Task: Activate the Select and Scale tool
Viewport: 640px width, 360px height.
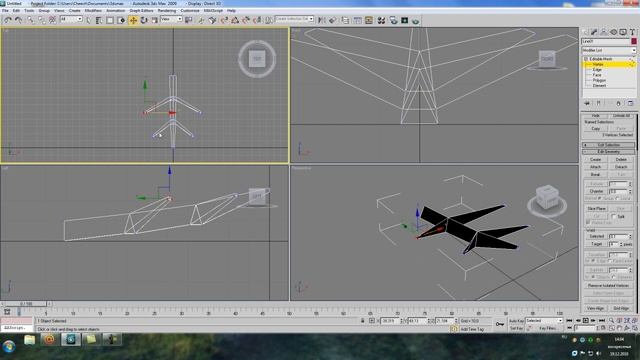Action: pos(154,20)
